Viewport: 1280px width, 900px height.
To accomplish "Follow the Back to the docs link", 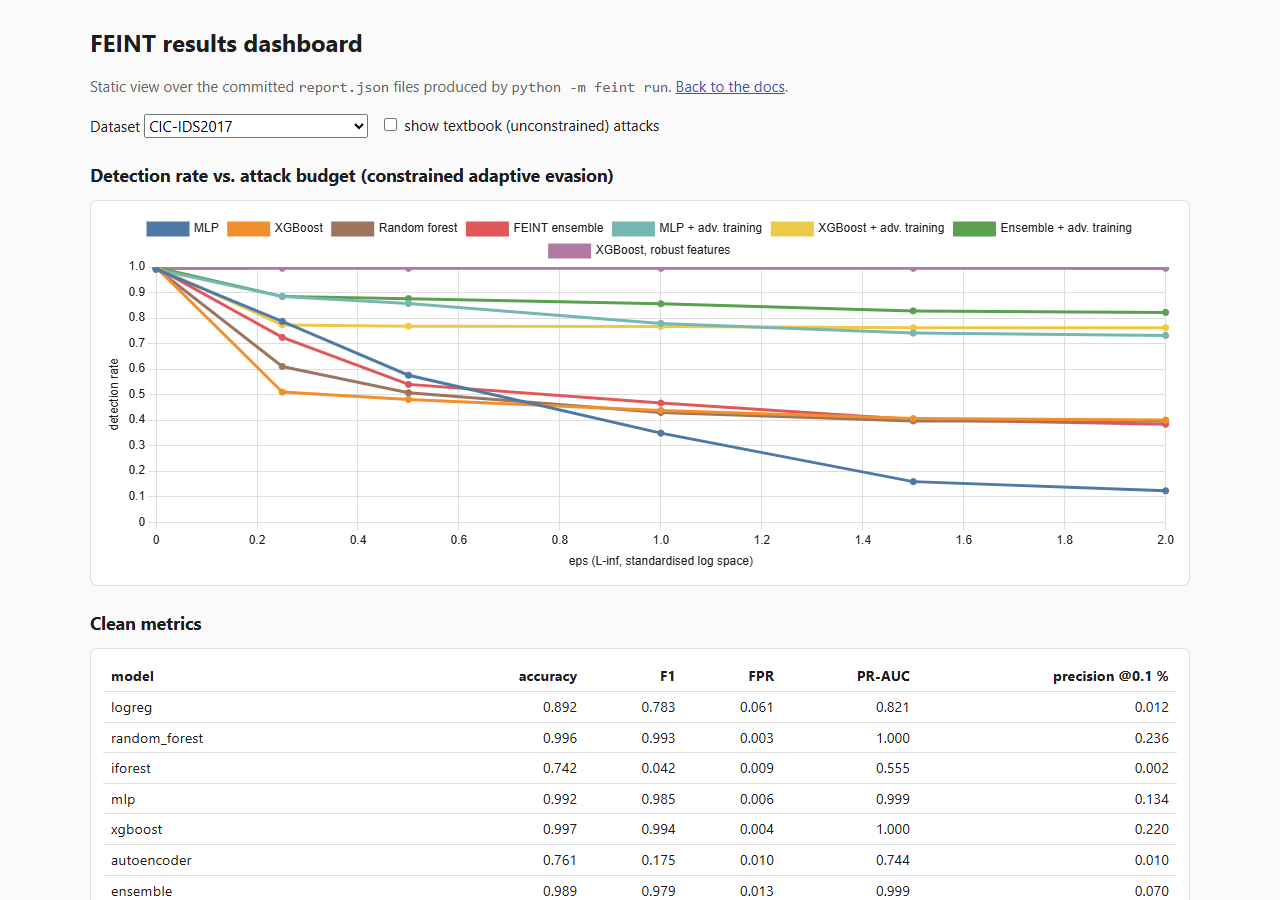I will click(x=730, y=87).
